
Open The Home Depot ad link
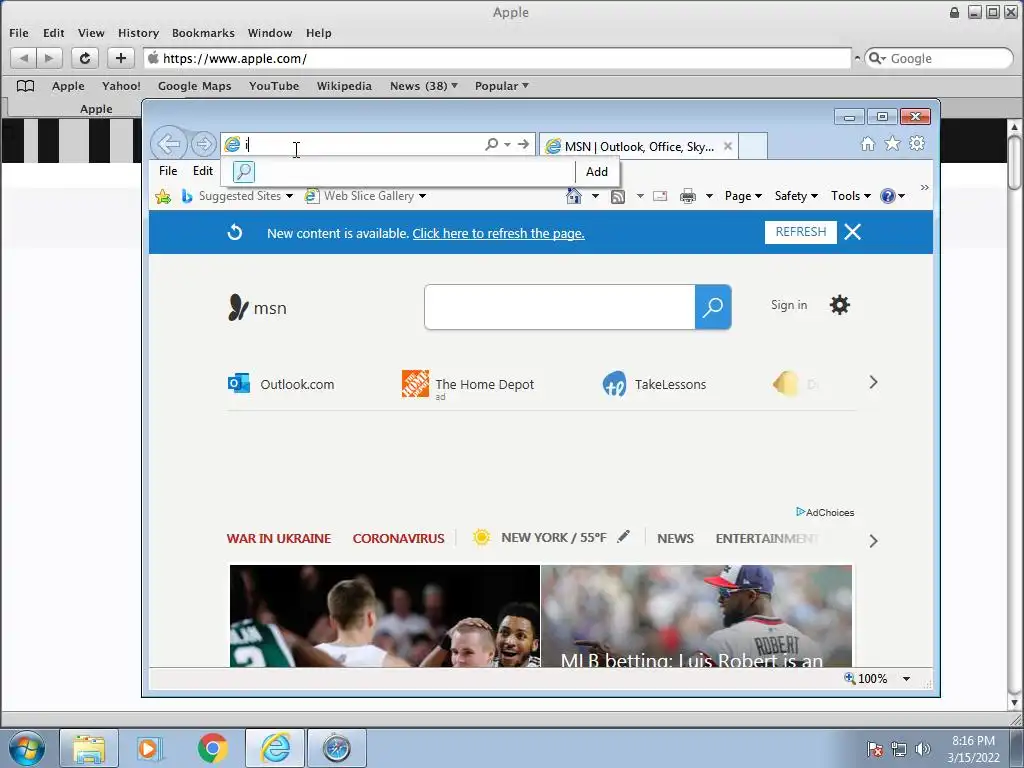coord(468,384)
